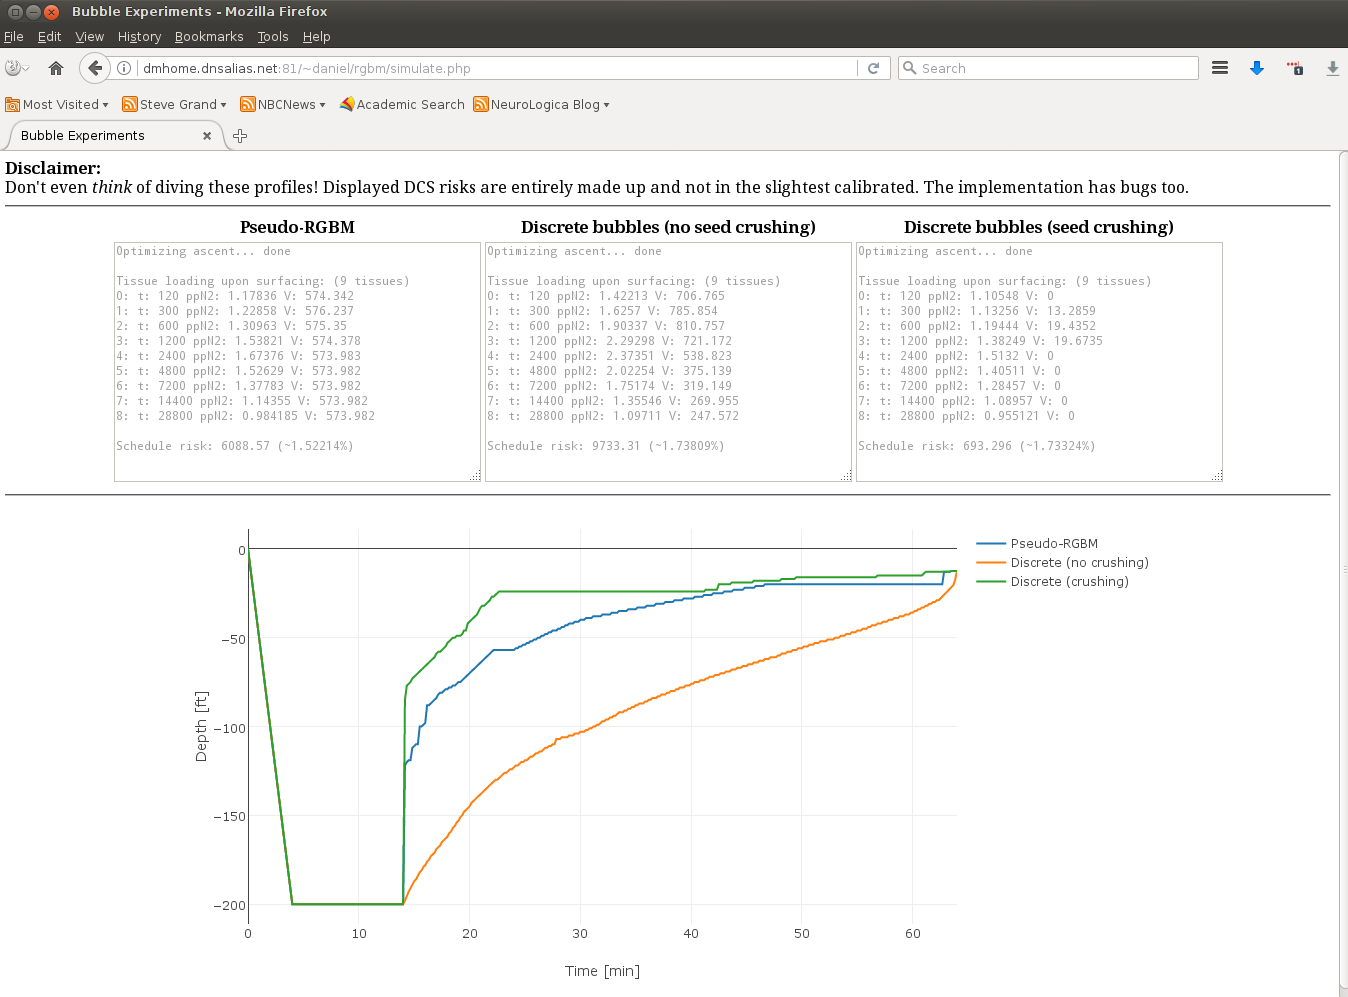The image size is (1348, 997).
Task: Go back using the back arrow button
Action: [x=94, y=68]
